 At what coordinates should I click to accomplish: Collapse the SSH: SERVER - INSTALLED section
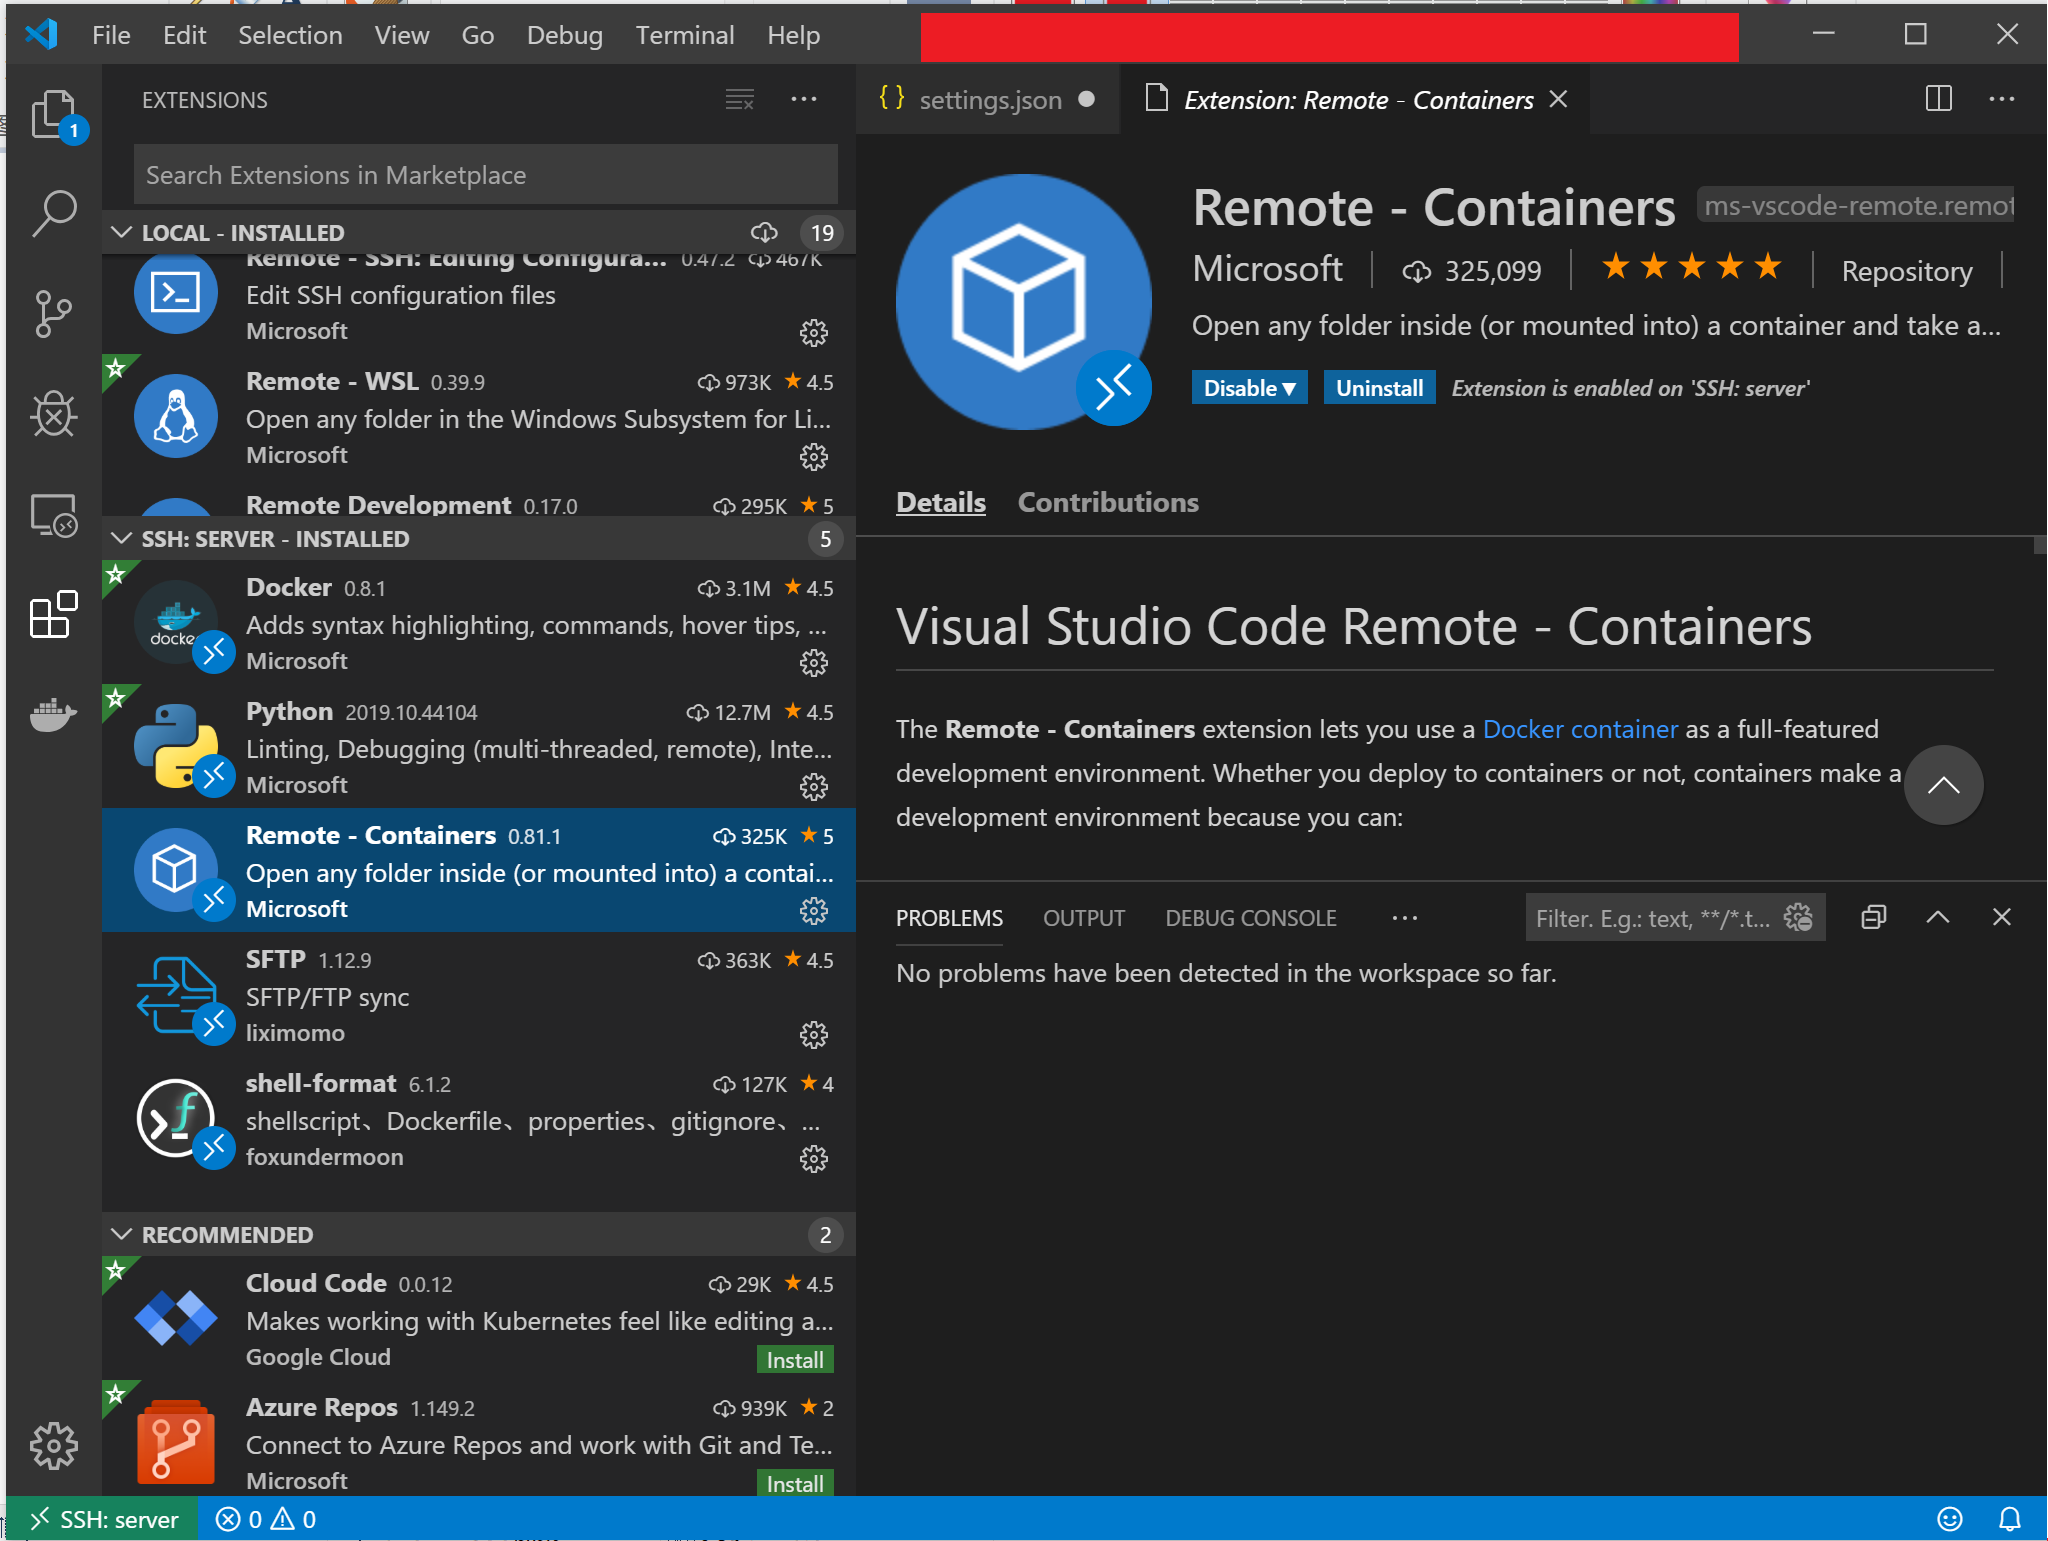tap(122, 538)
